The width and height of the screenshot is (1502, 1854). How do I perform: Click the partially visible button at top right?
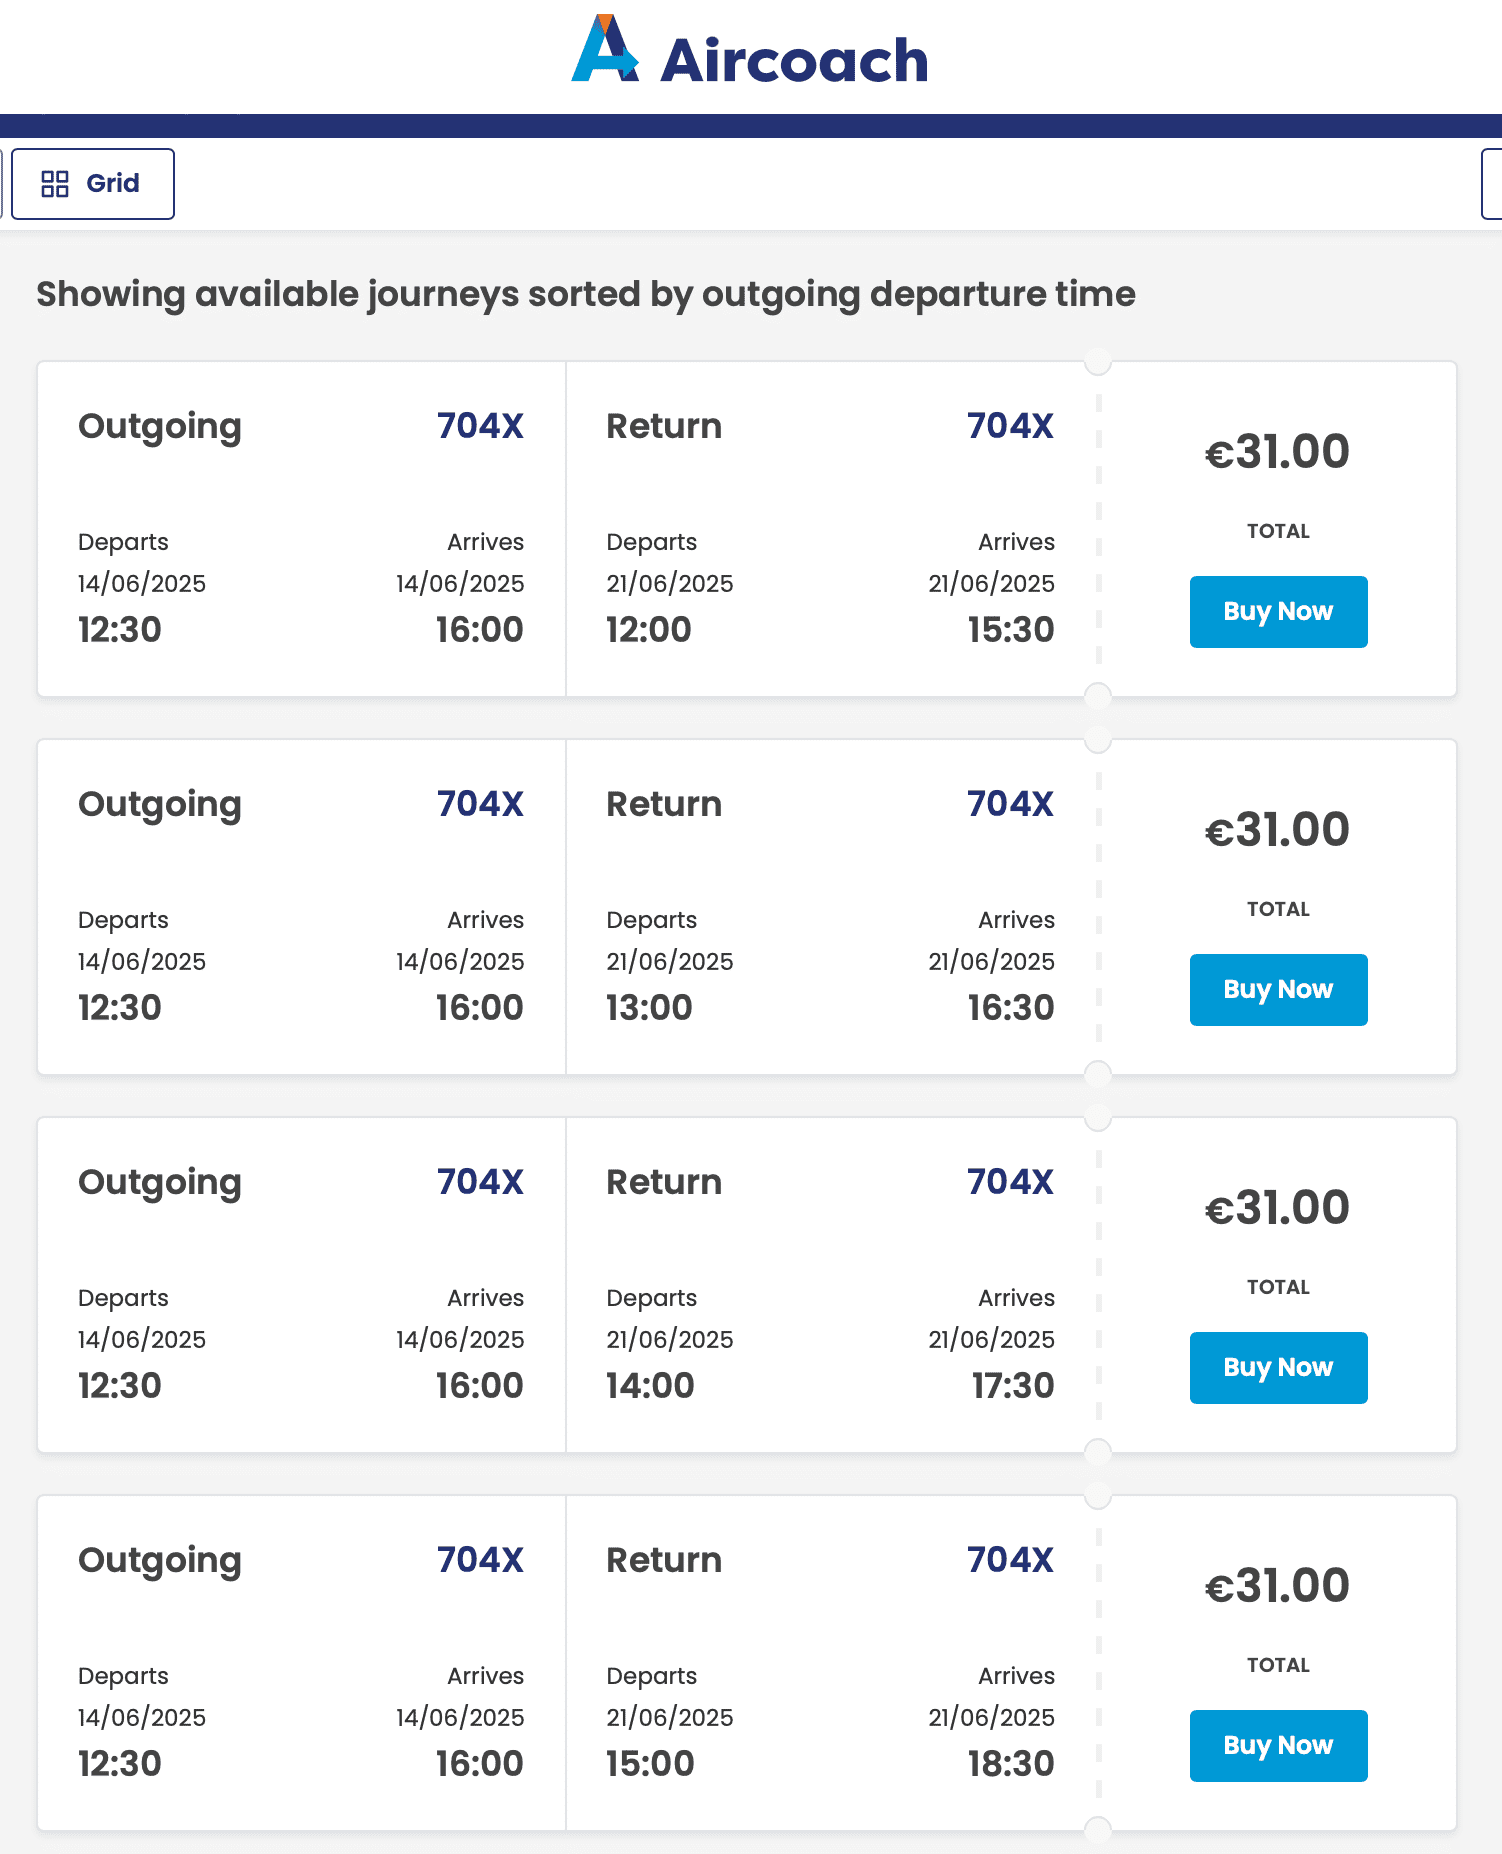(x=1492, y=184)
